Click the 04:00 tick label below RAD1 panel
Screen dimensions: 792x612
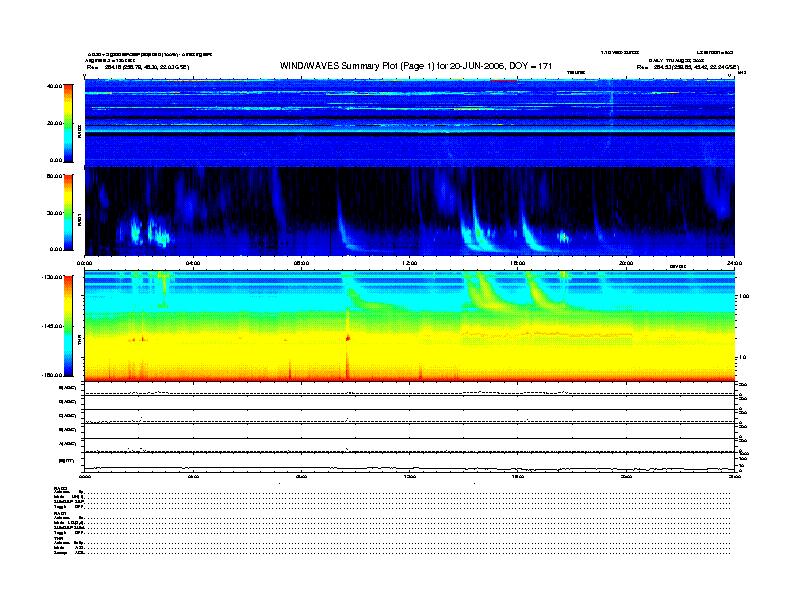coord(193,263)
